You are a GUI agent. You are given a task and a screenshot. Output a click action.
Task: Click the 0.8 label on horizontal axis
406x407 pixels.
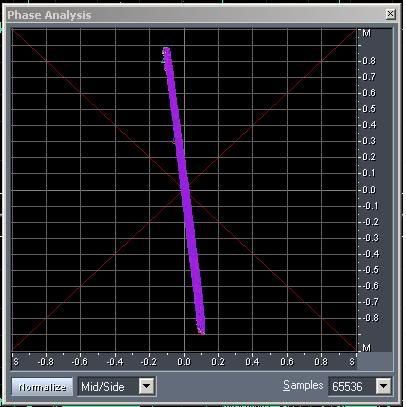[x=321, y=362]
